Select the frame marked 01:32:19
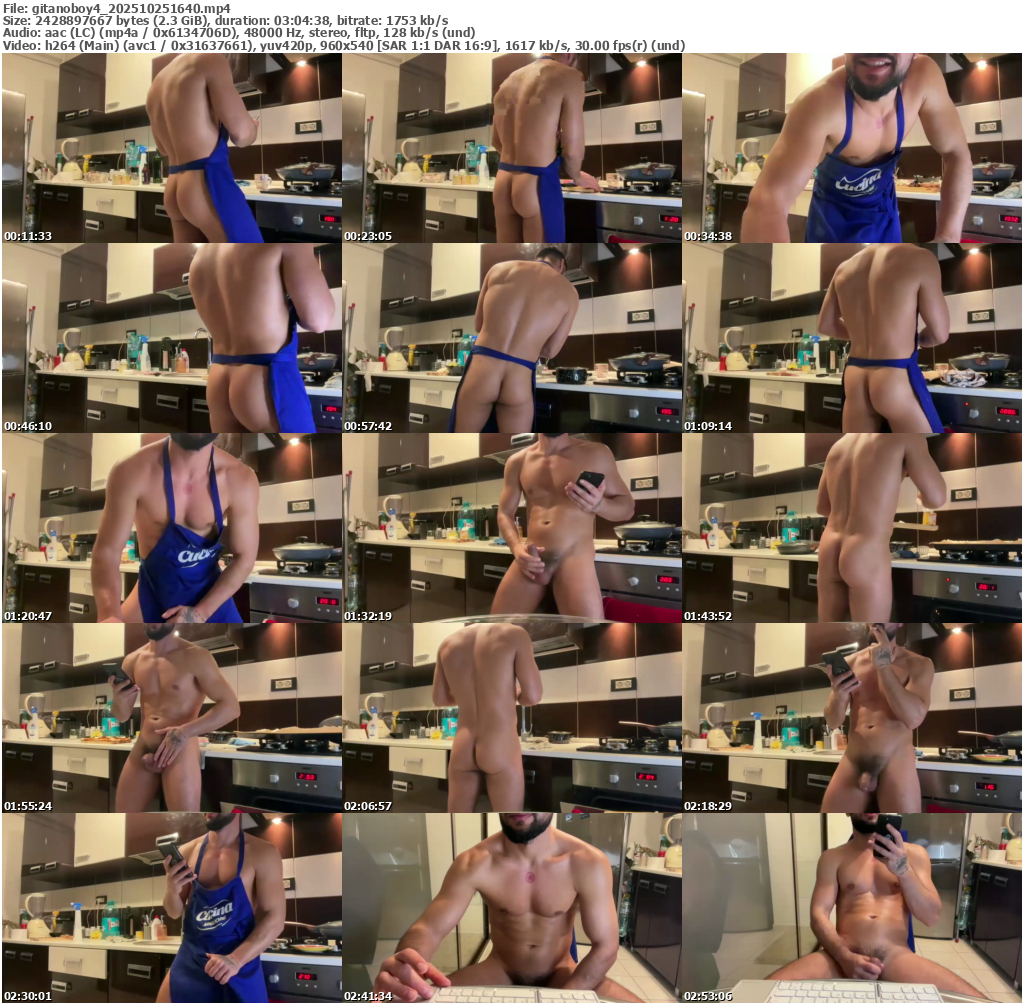The height and width of the screenshot is (1003, 1024). 512,528
